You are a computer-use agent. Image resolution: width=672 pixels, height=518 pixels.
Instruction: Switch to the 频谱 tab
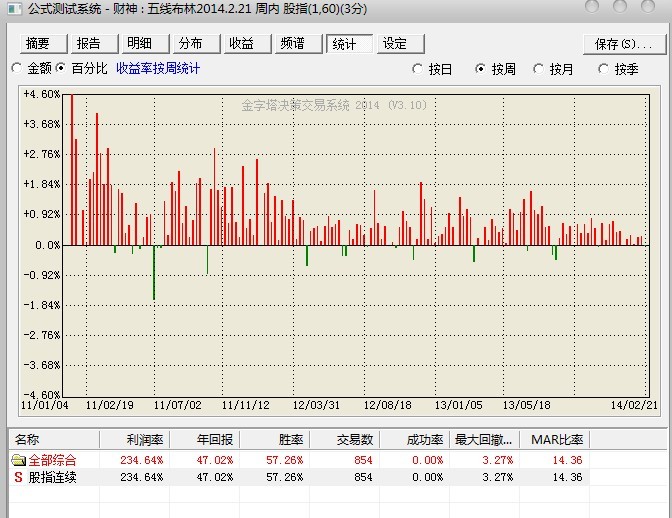point(298,43)
